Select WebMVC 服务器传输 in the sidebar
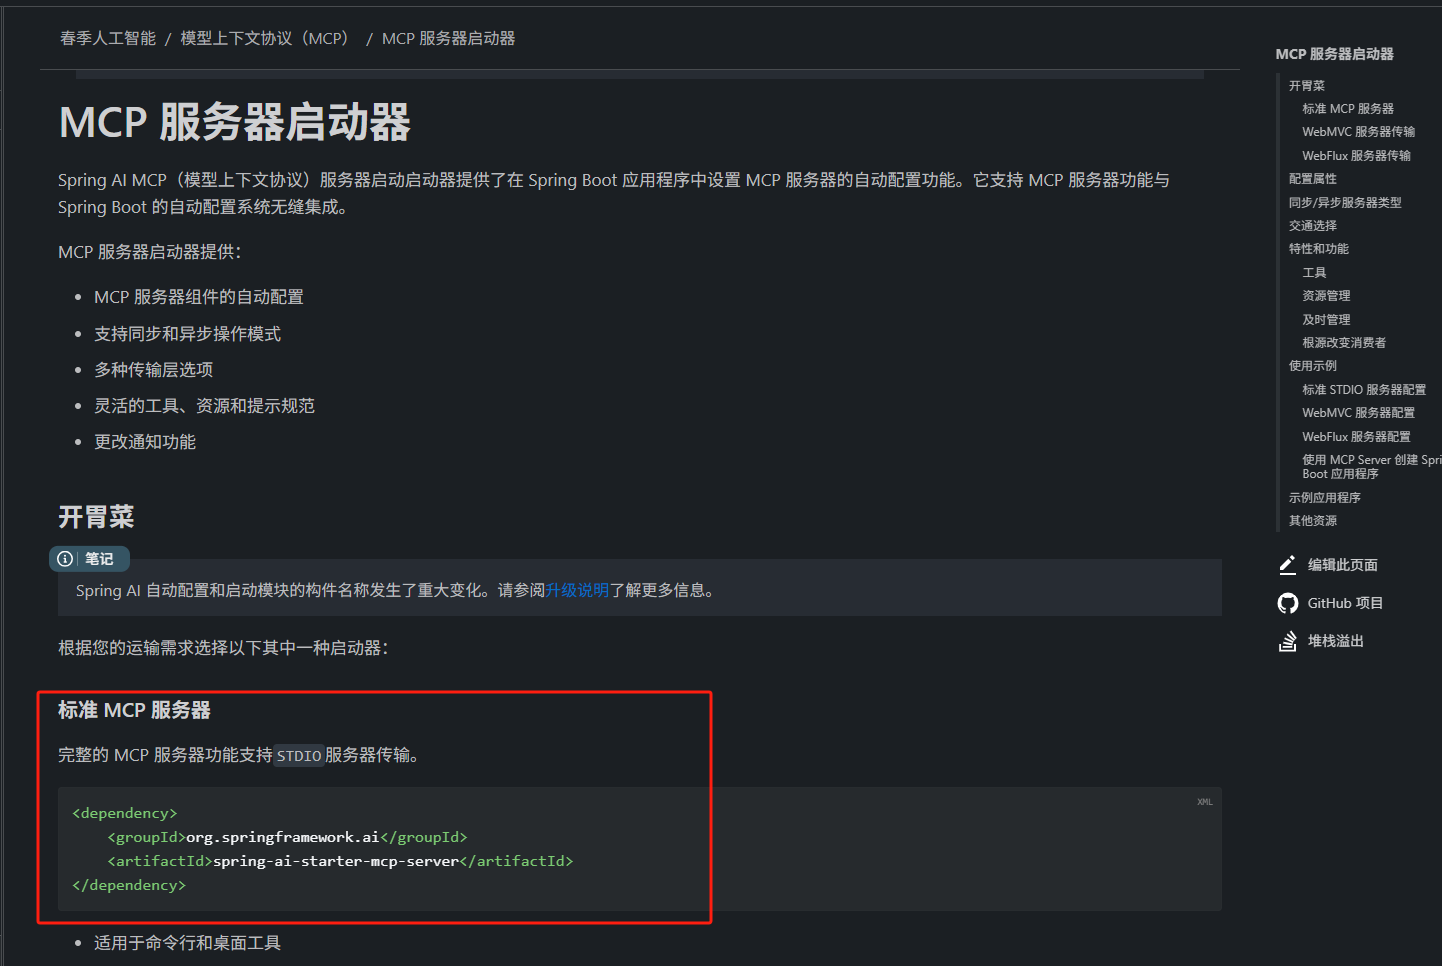This screenshot has width=1442, height=966. 1359,132
